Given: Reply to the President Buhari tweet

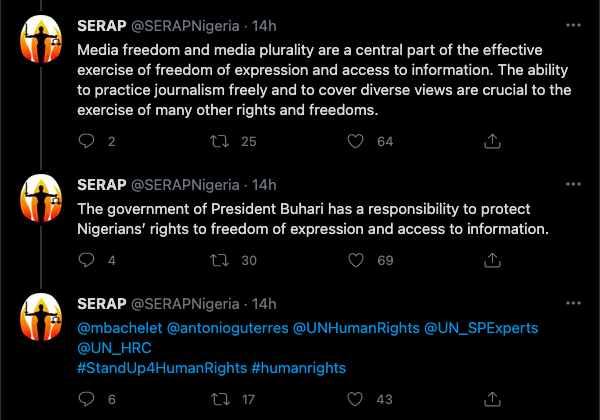Looking at the screenshot, I should coord(86,261).
